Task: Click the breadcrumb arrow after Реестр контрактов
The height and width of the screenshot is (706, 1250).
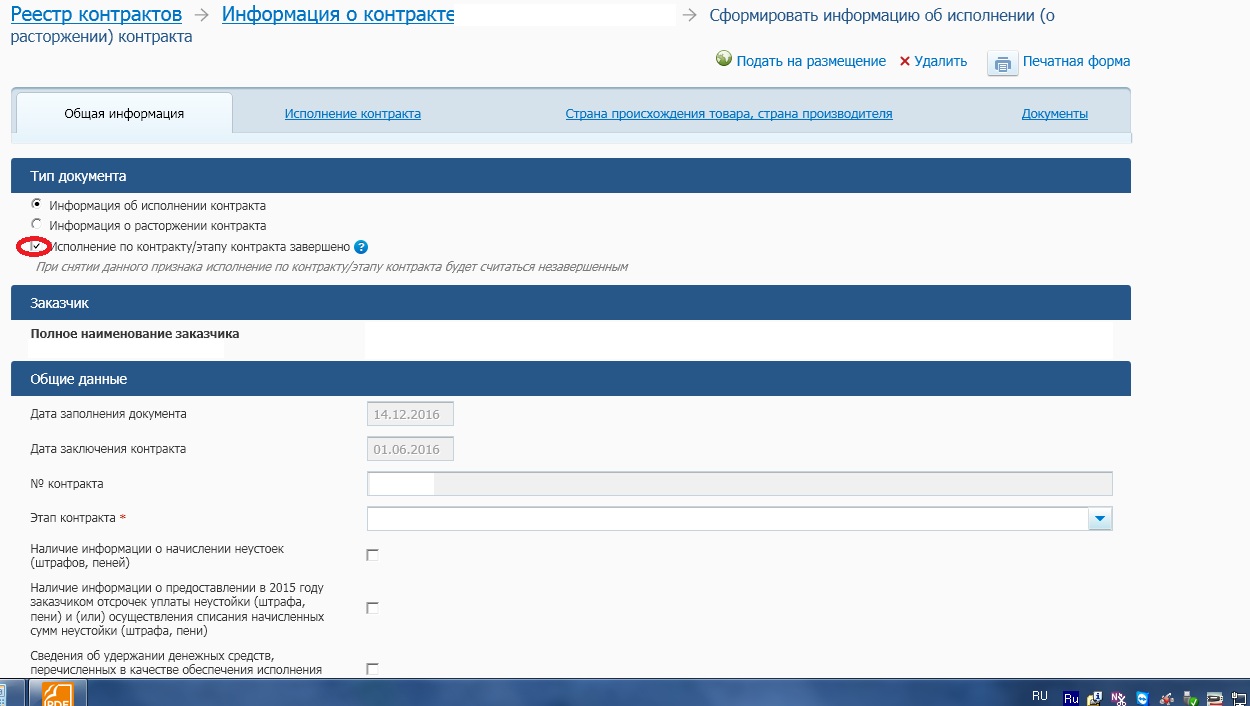Action: 202,15
